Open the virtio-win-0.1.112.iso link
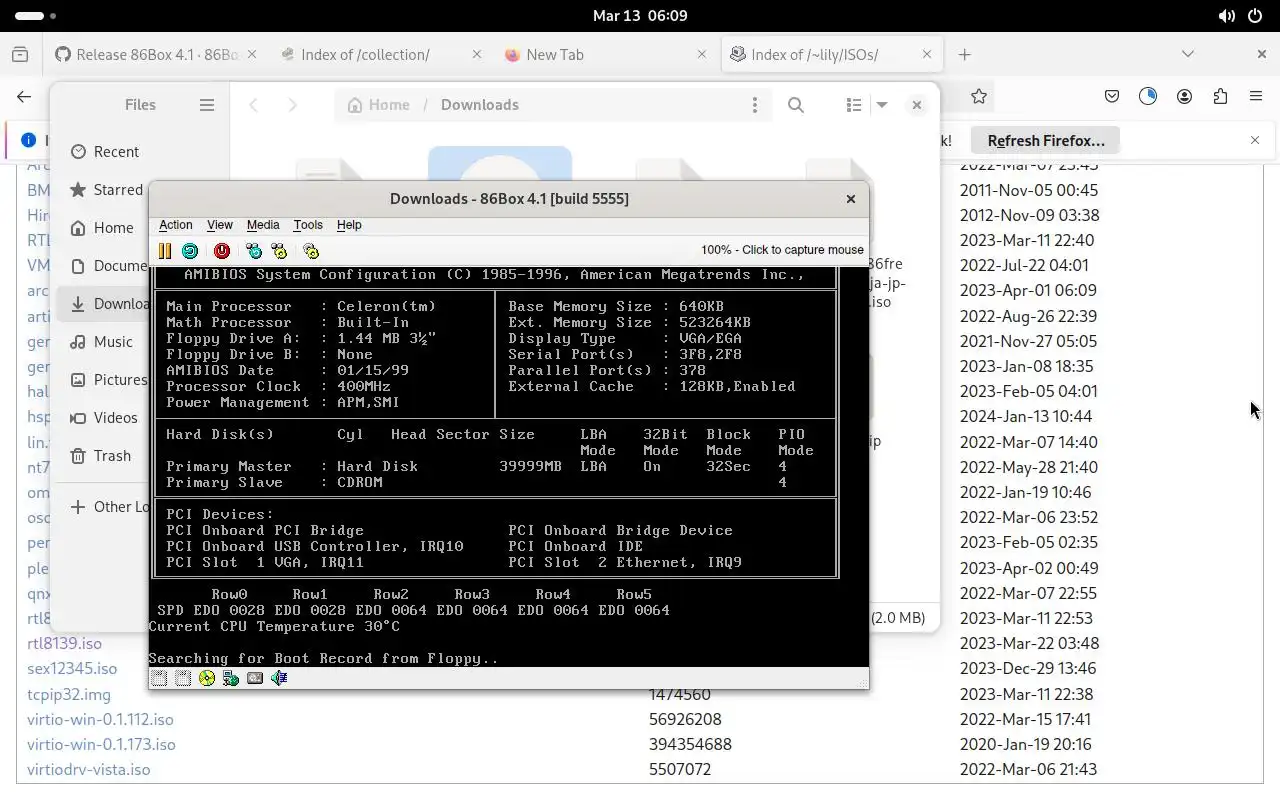Image resolution: width=1280 pixels, height=800 pixels. tap(100, 719)
